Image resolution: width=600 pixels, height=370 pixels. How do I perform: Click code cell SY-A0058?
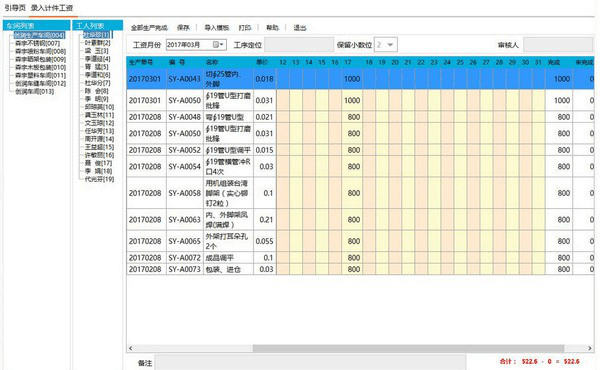[x=185, y=193]
